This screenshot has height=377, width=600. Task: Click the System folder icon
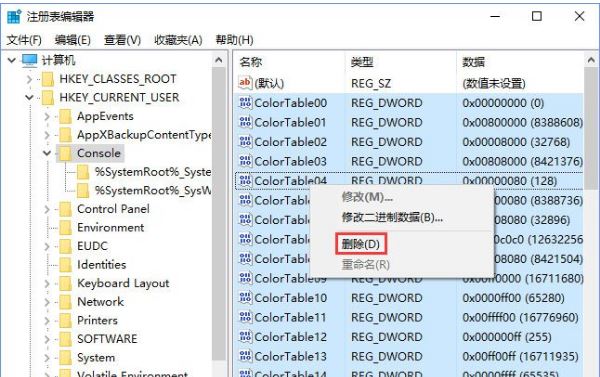[65, 357]
